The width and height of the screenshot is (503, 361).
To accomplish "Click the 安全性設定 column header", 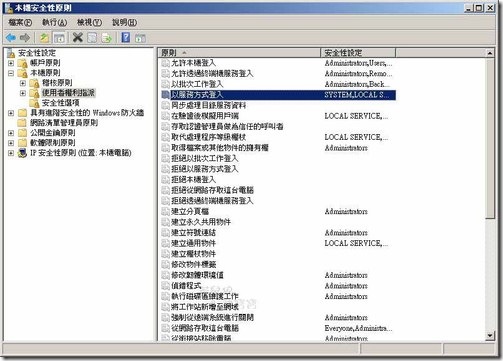I will click(358, 53).
